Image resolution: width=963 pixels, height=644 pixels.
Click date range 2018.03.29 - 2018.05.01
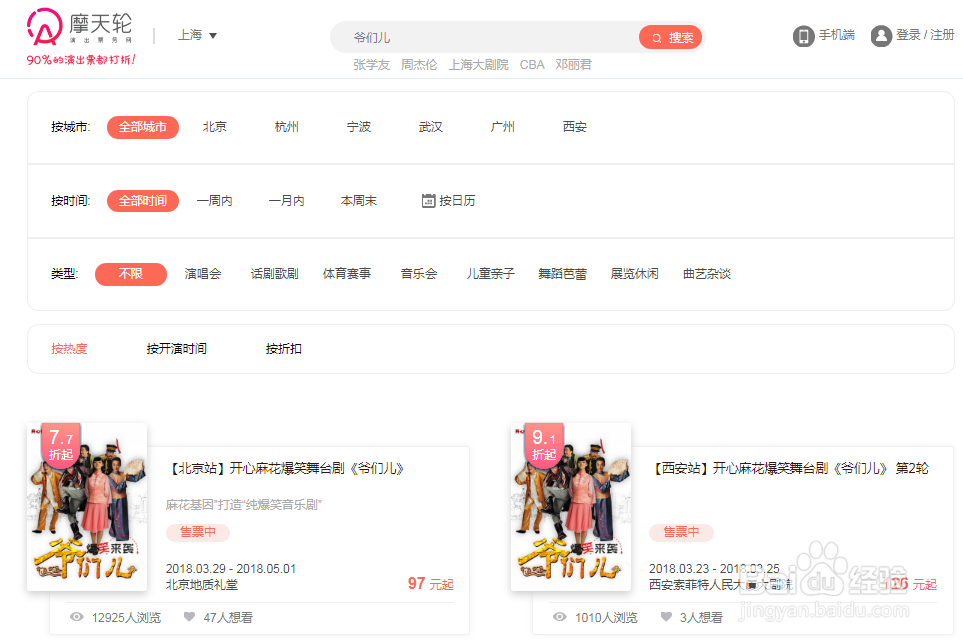point(231,568)
